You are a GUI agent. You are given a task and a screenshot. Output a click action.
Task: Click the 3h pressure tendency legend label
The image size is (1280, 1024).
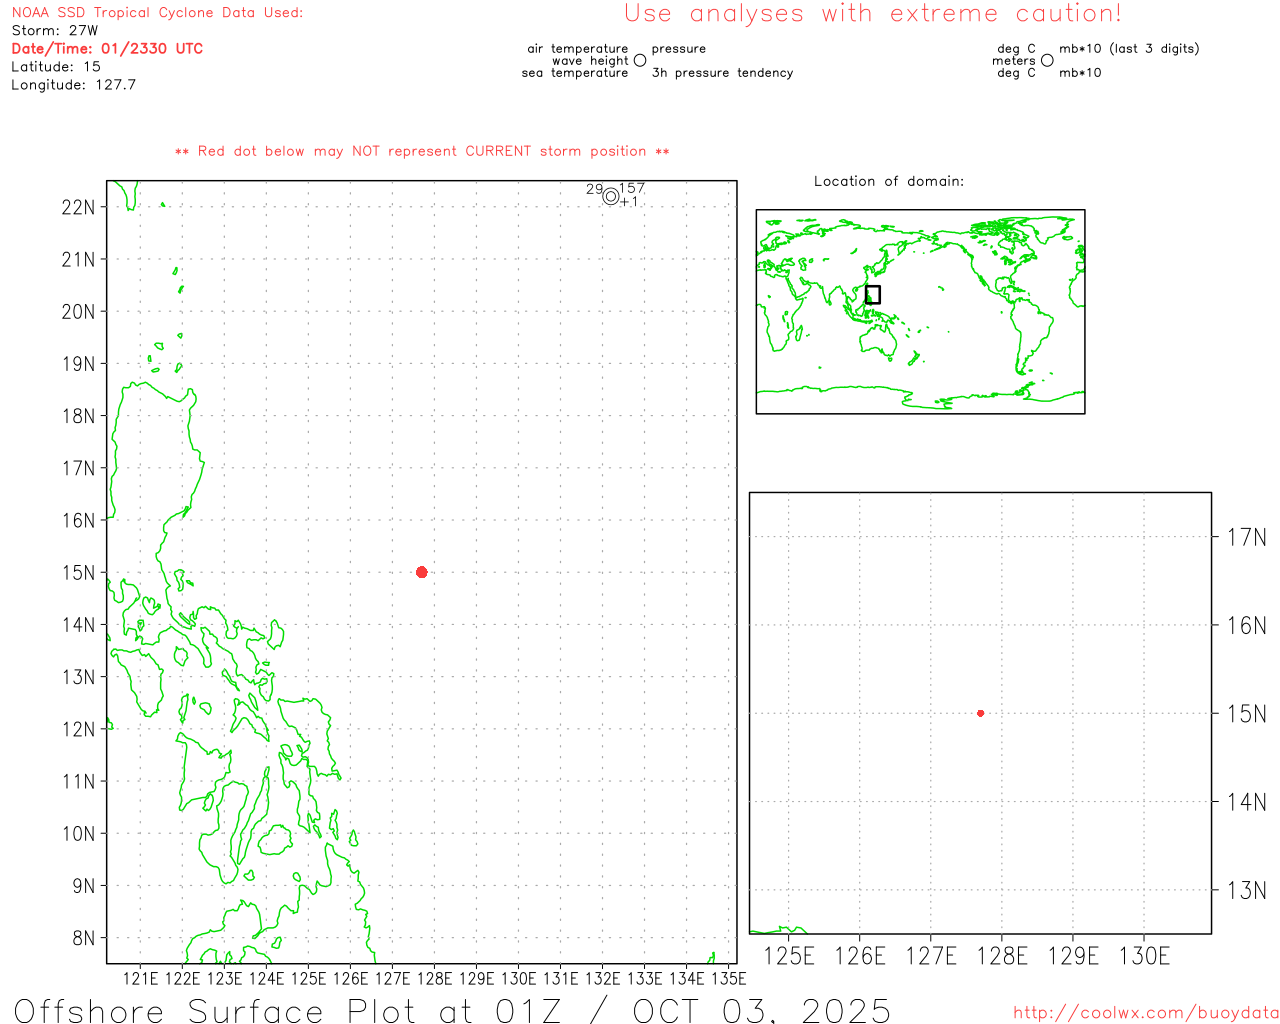tap(722, 73)
